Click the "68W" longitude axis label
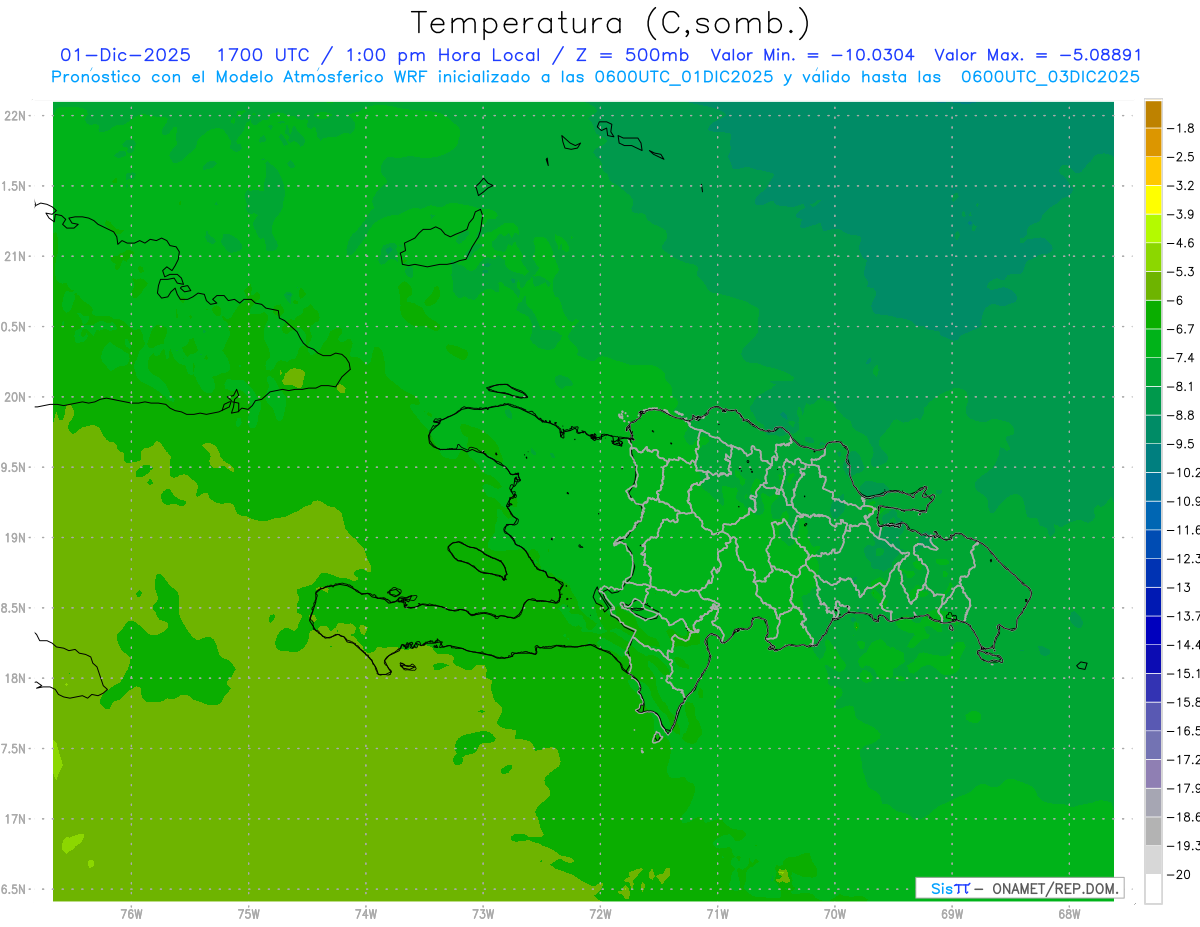 click(x=1069, y=914)
